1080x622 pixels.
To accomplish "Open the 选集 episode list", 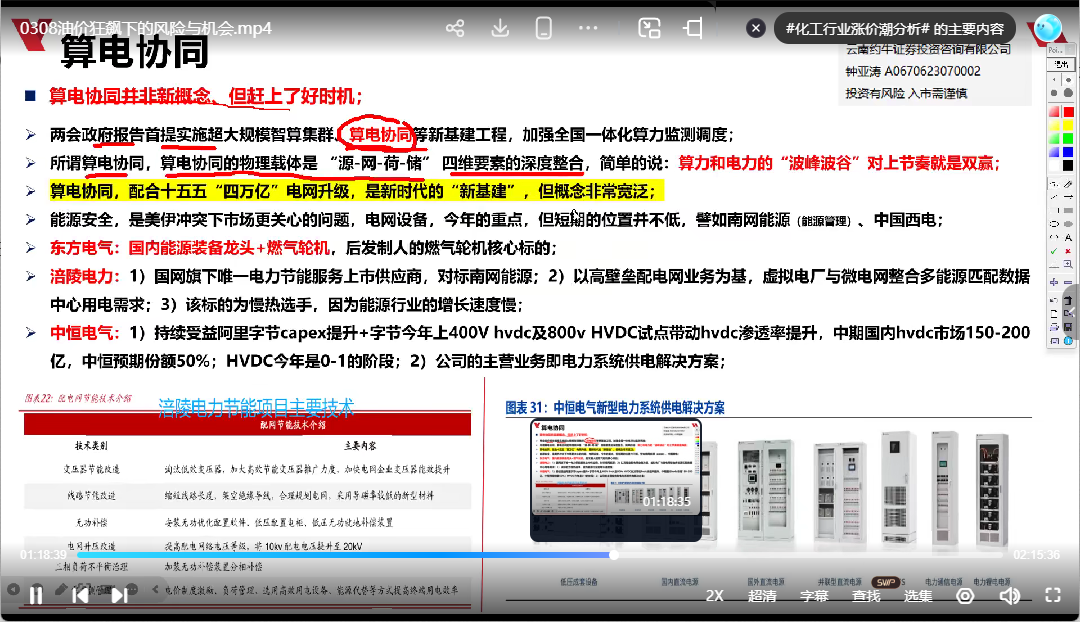I will coord(917,596).
